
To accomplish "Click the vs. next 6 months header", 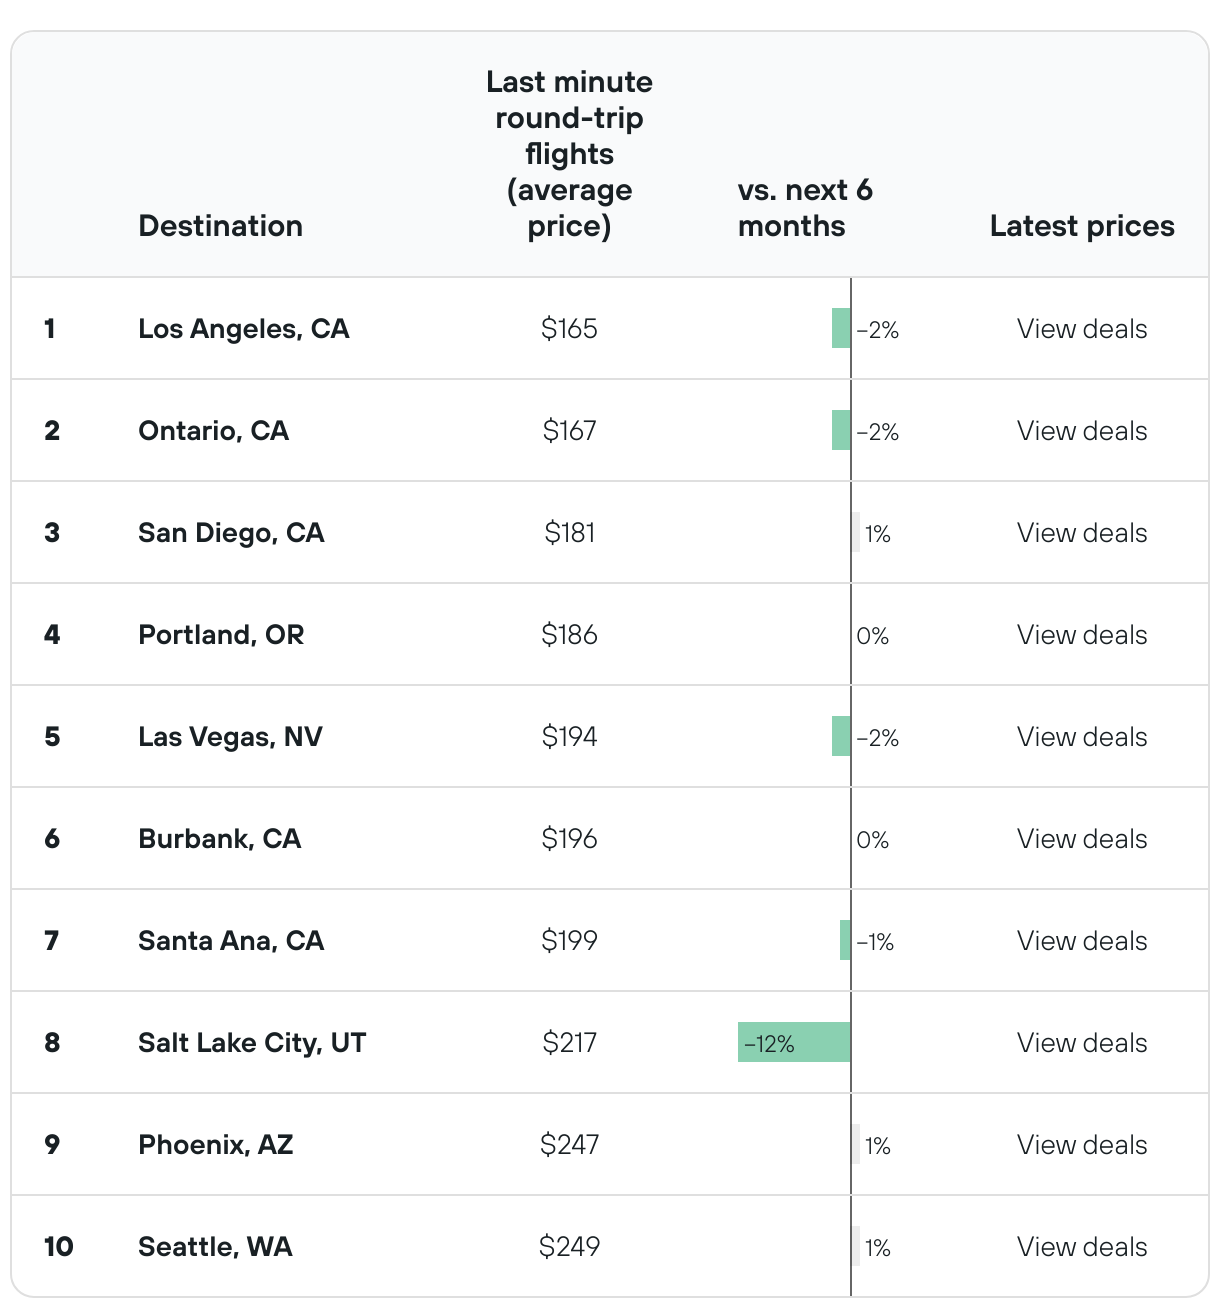I will coord(805,208).
